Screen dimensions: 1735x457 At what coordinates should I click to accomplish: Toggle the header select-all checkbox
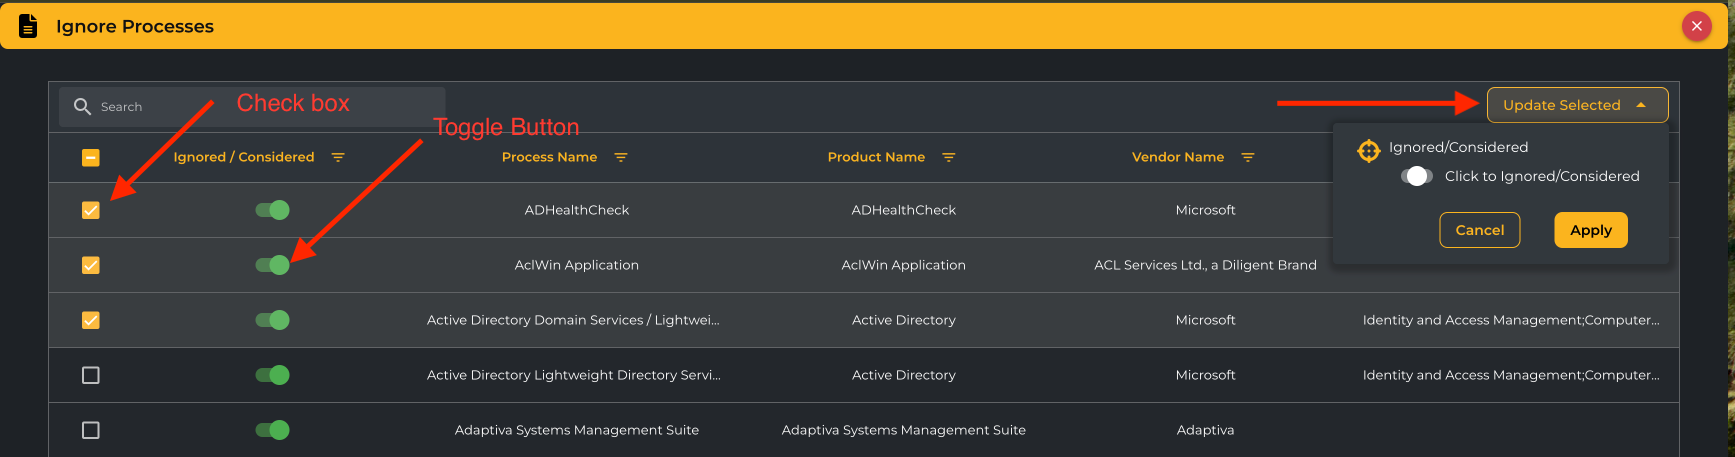click(91, 158)
